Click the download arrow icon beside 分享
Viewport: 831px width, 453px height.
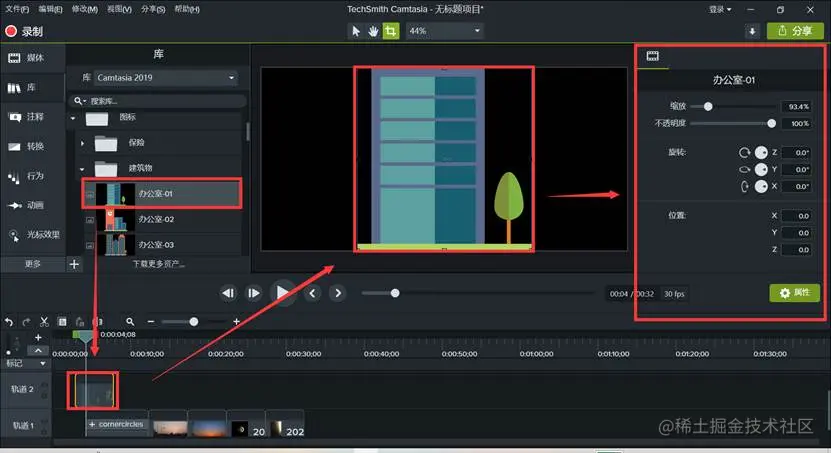pyautogui.click(x=752, y=31)
